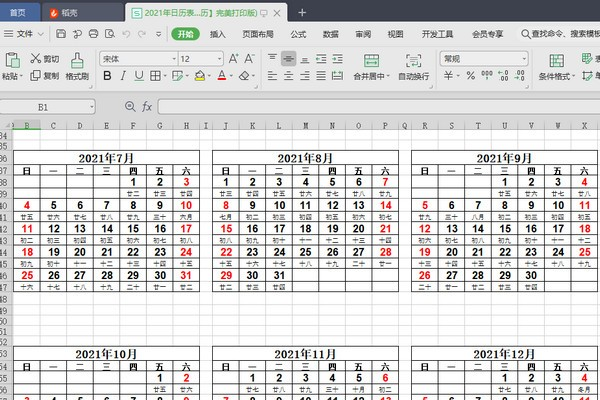The height and width of the screenshot is (400, 600).
Task: Click the fx insert function icon
Action: (x=147, y=106)
